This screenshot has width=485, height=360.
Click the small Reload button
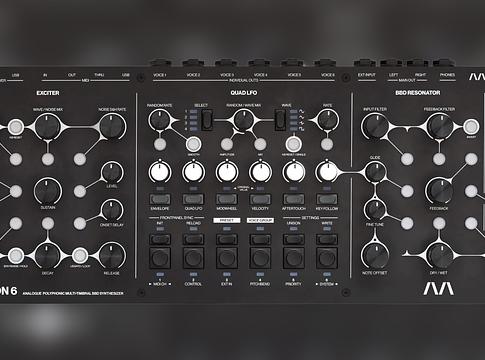[193, 239]
